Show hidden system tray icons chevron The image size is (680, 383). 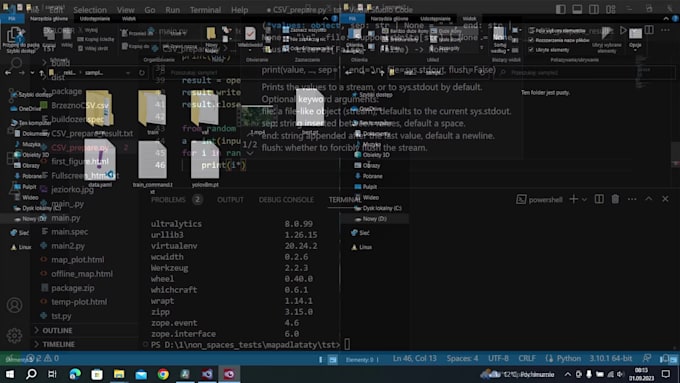coord(568,374)
